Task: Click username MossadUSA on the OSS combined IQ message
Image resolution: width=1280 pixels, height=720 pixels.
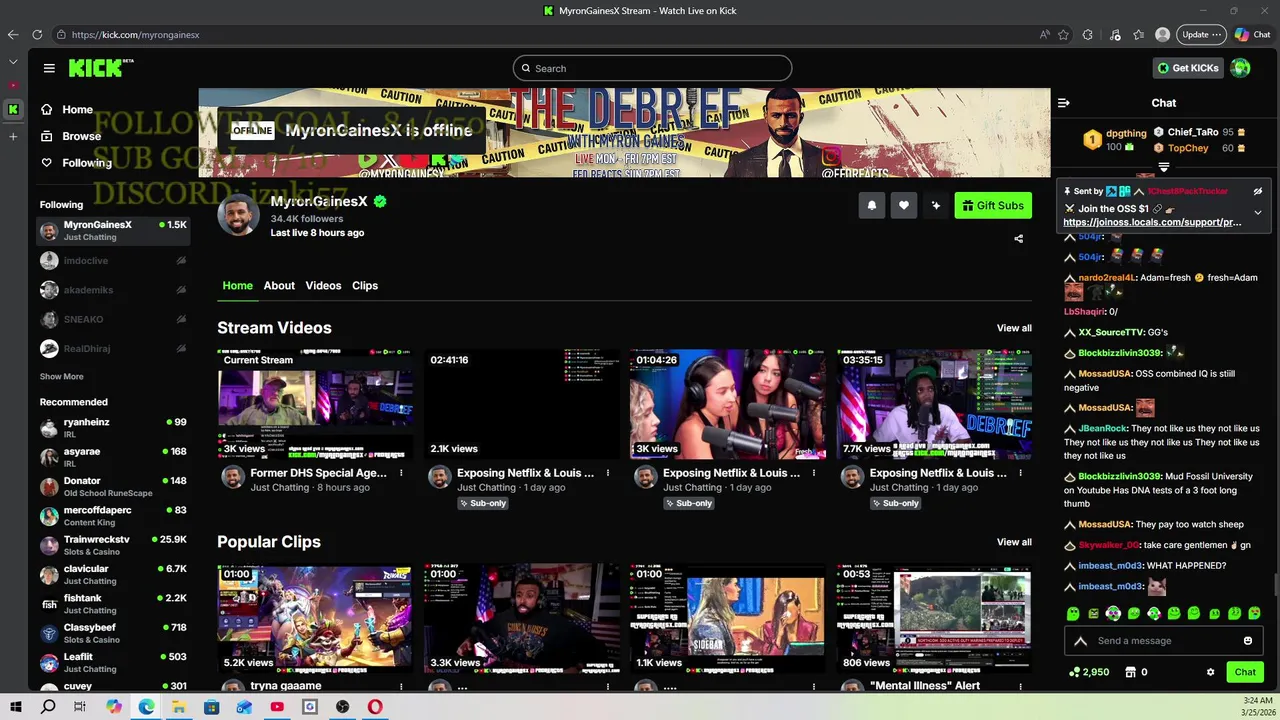Action: [1105, 374]
